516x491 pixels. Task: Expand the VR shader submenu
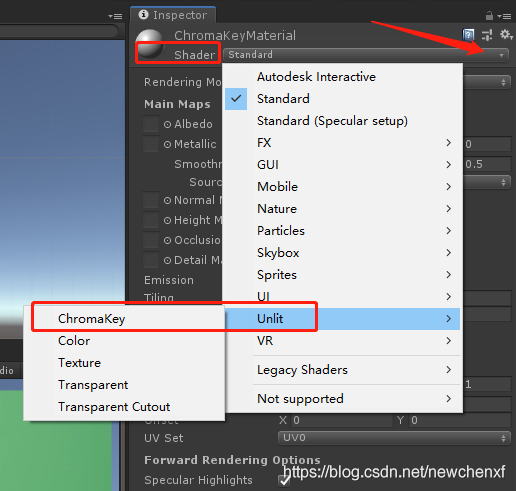[342, 341]
